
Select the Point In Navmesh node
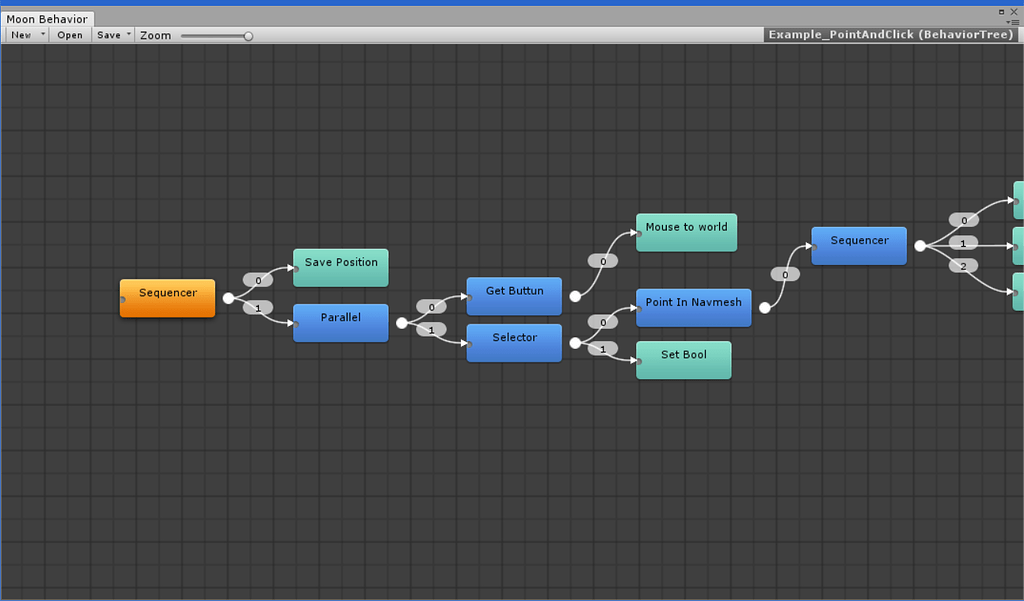click(693, 307)
